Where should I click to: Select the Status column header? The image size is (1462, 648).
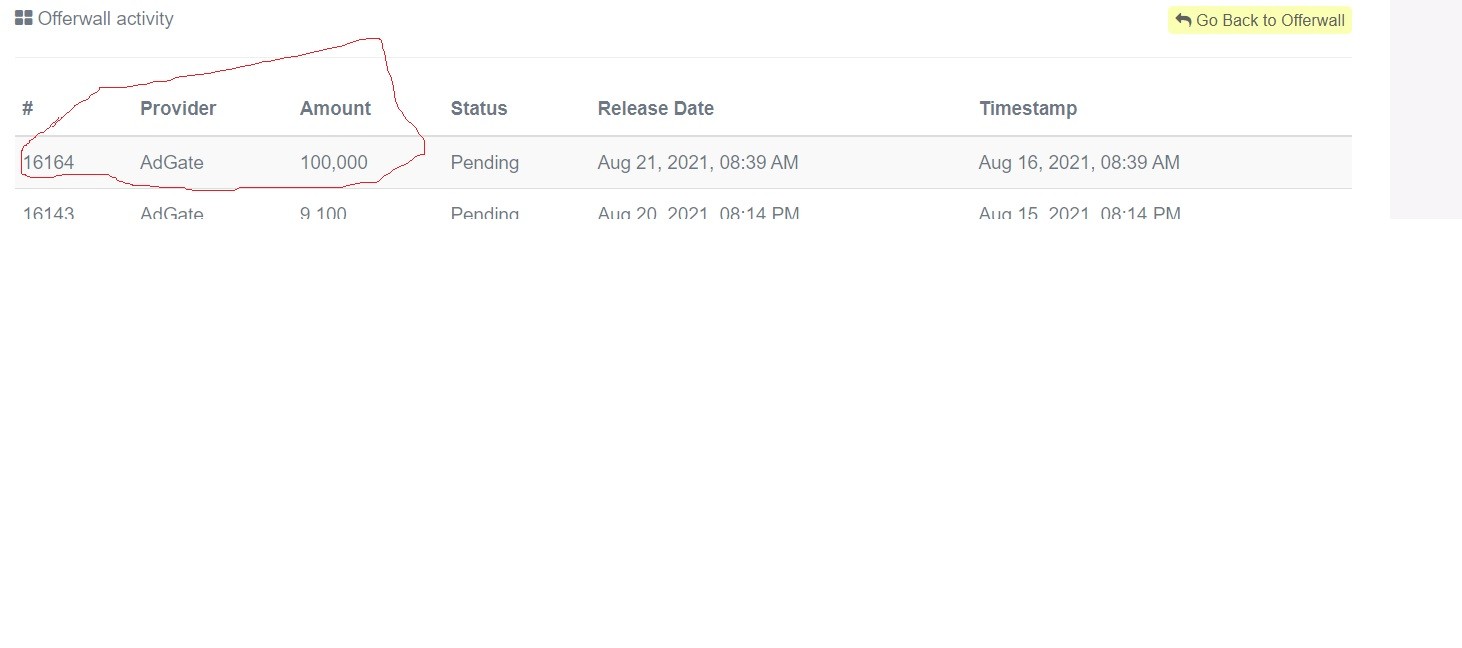pos(479,108)
